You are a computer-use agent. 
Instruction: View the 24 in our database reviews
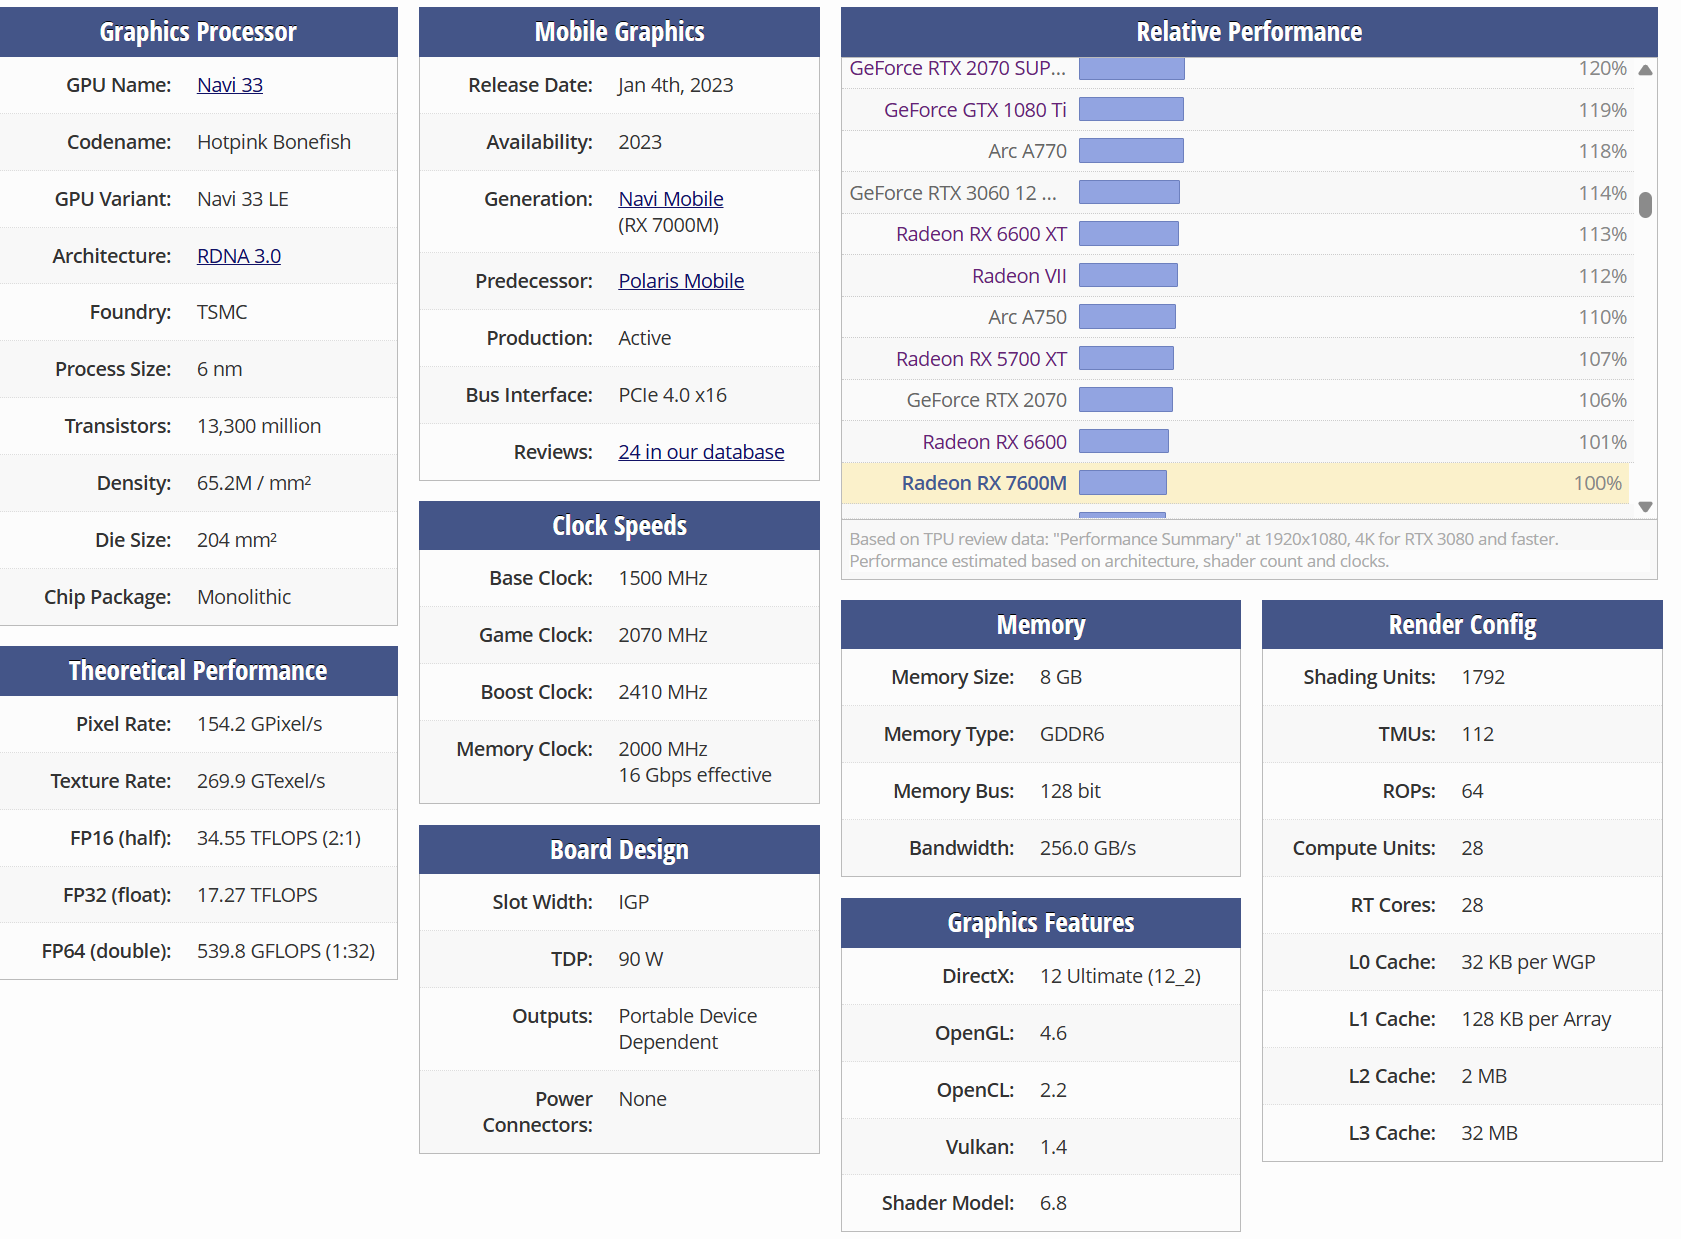700,452
